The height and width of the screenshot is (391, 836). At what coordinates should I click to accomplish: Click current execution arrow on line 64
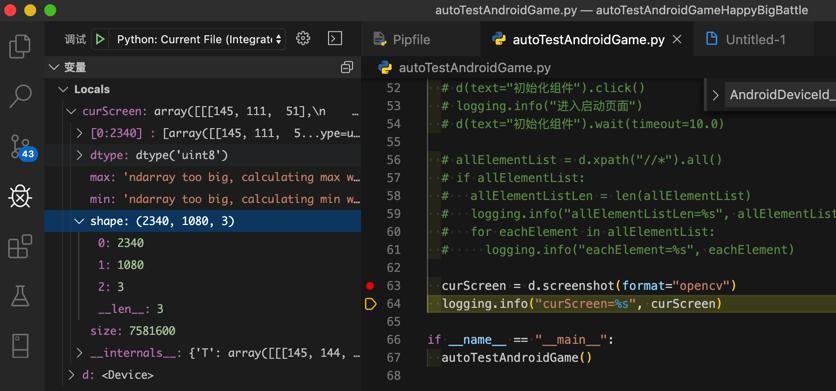pos(370,304)
